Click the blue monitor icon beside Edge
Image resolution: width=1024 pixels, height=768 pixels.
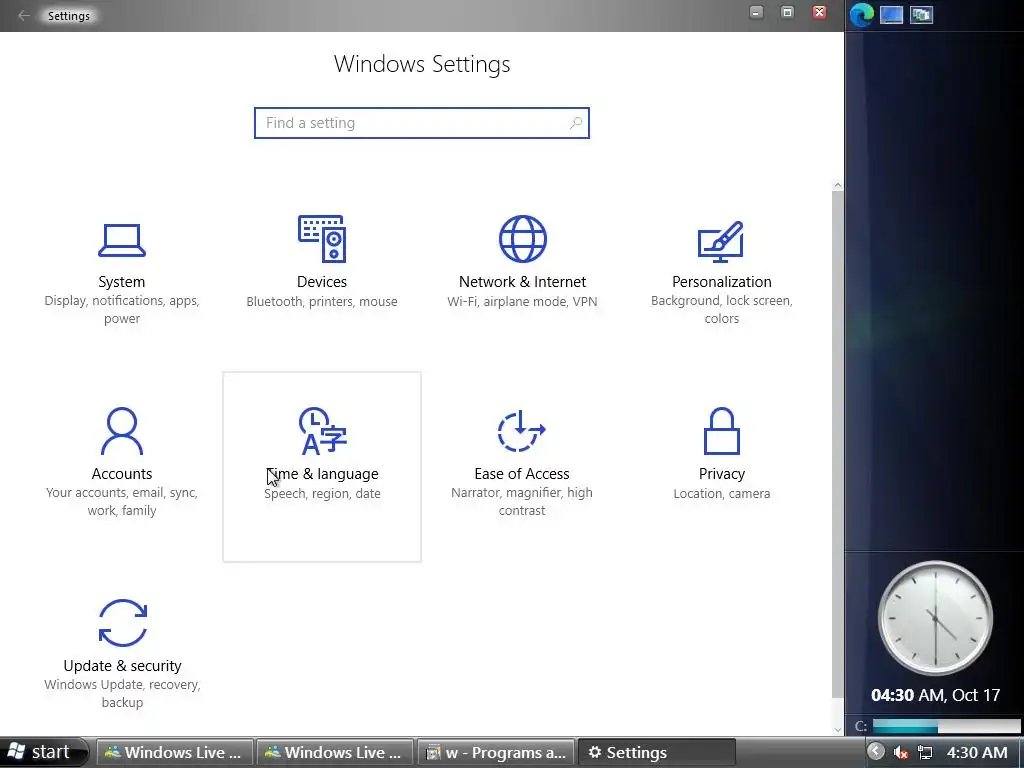coord(891,14)
